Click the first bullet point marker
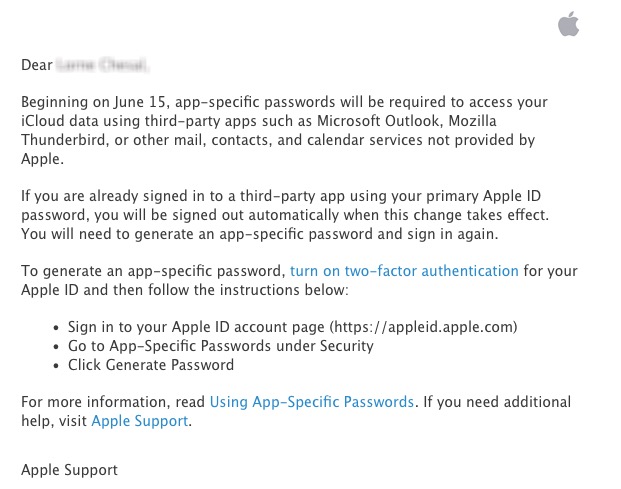This screenshot has width=621, height=489. tap(56, 328)
